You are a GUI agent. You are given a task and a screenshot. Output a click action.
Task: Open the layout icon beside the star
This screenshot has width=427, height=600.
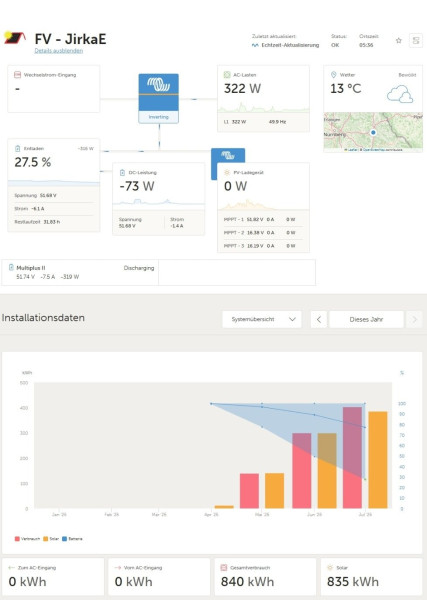pos(416,40)
